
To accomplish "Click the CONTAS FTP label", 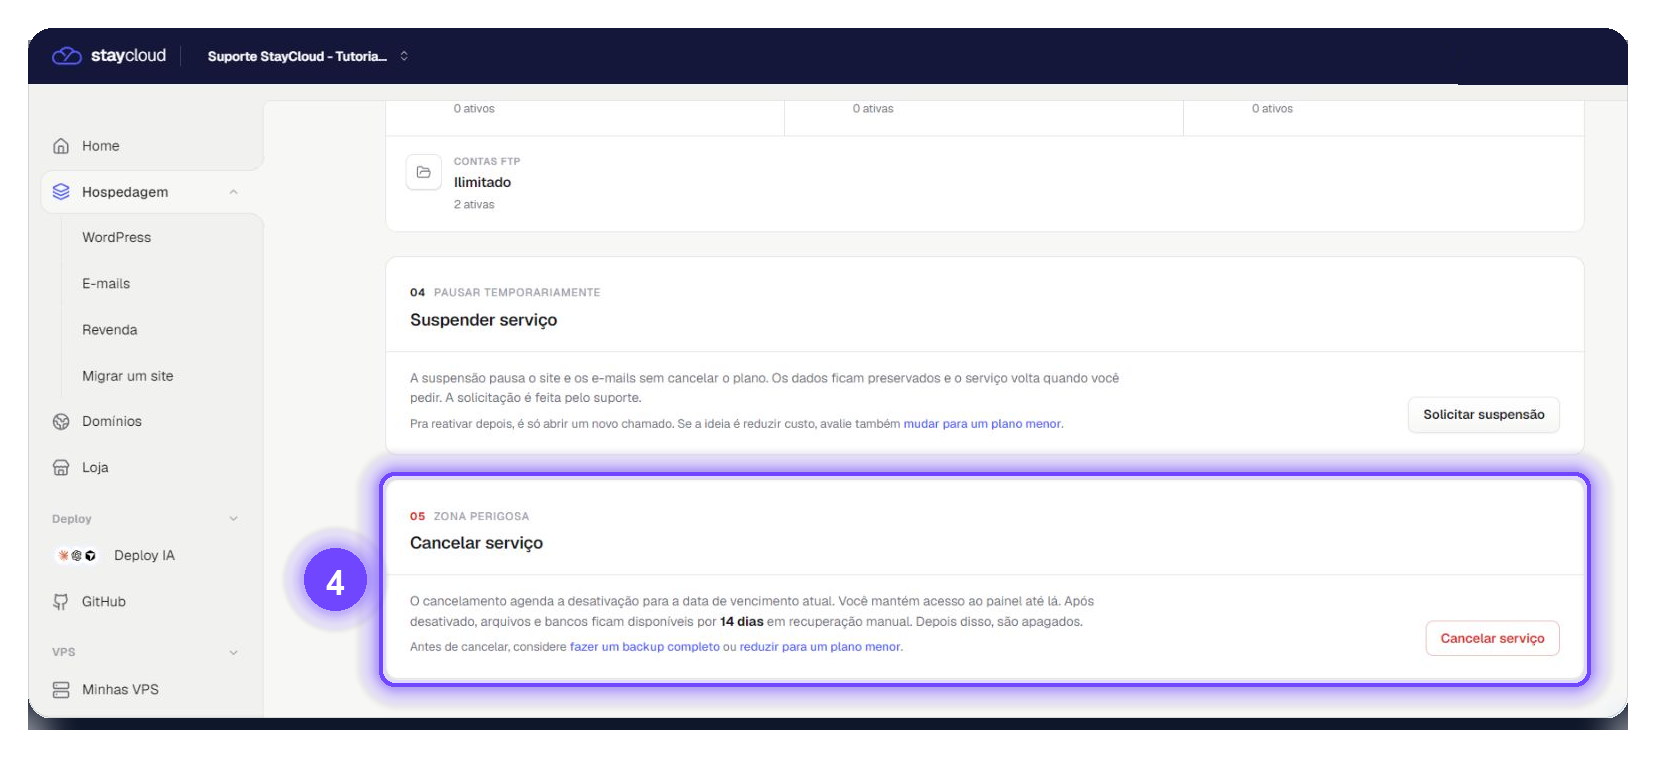I will point(487,161).
